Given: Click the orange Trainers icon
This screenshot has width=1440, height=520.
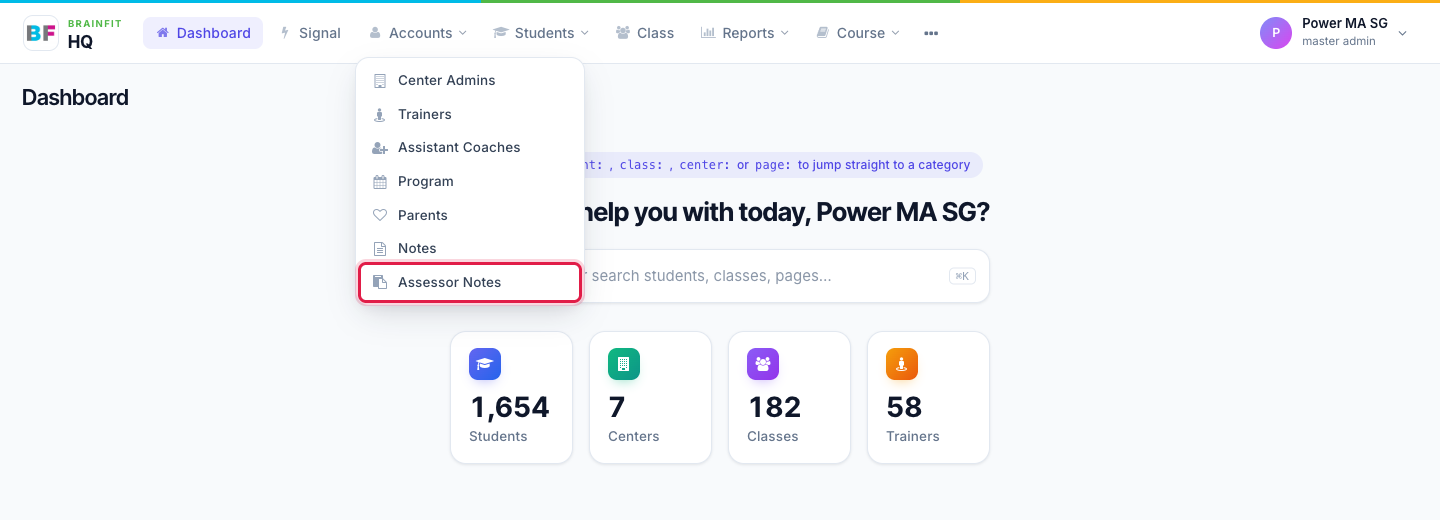Looking at the screenshot, I should 902,364.
